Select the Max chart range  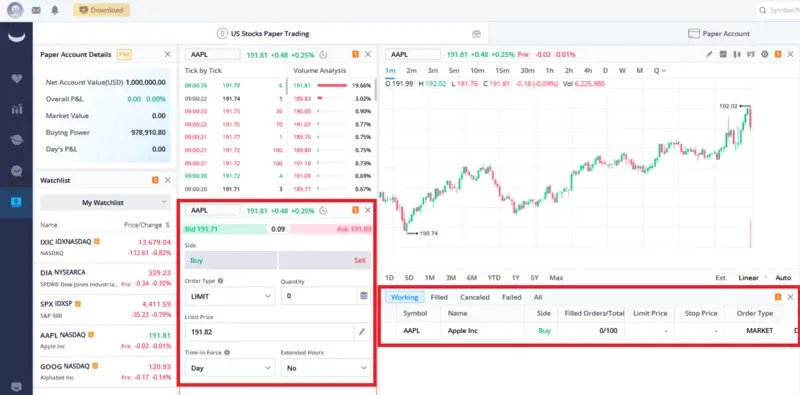coord(556,278)
